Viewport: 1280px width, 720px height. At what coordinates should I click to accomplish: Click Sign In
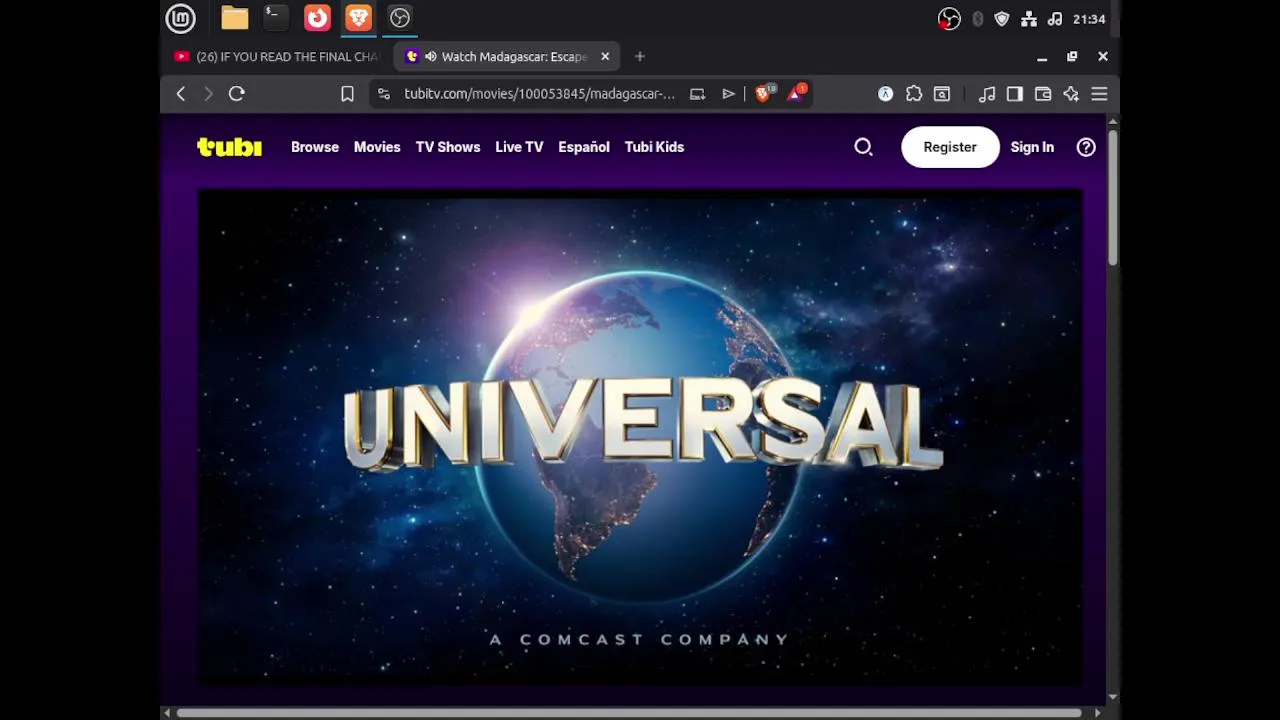(x=1032, y=147)
